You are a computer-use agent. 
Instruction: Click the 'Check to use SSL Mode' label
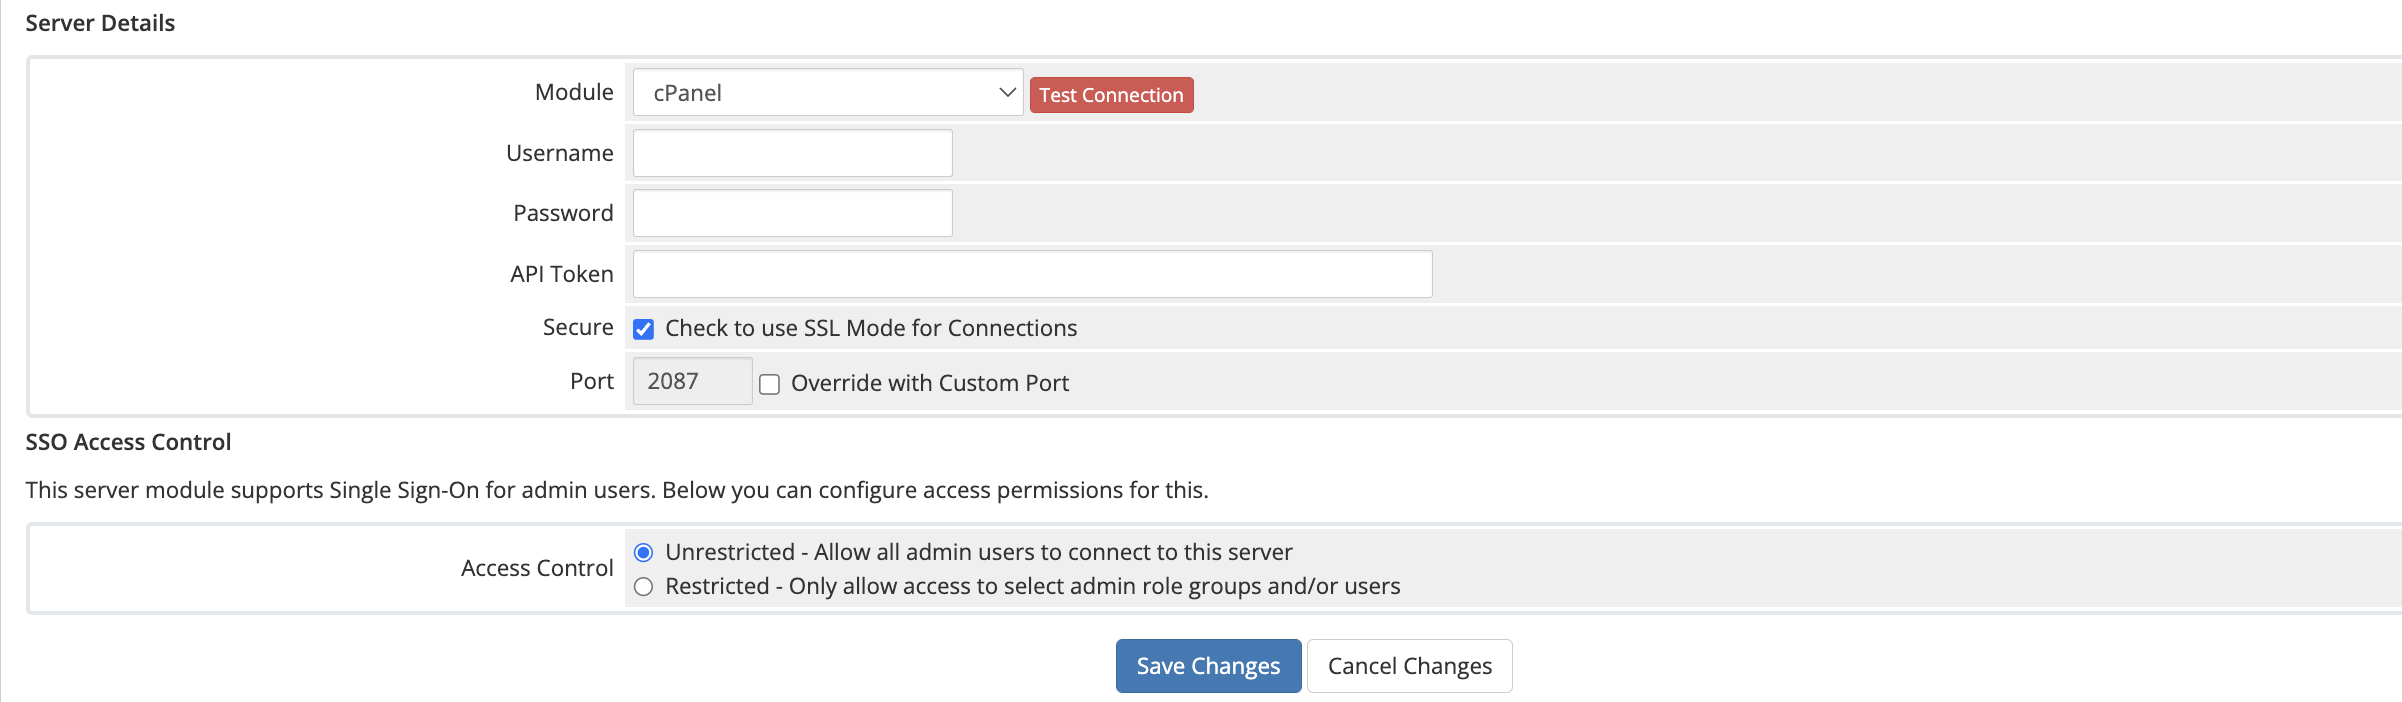[x=871, y=328]
